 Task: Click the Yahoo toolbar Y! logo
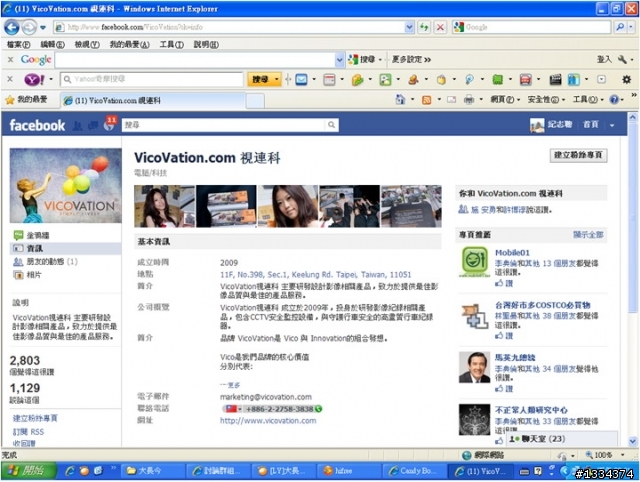34,79
